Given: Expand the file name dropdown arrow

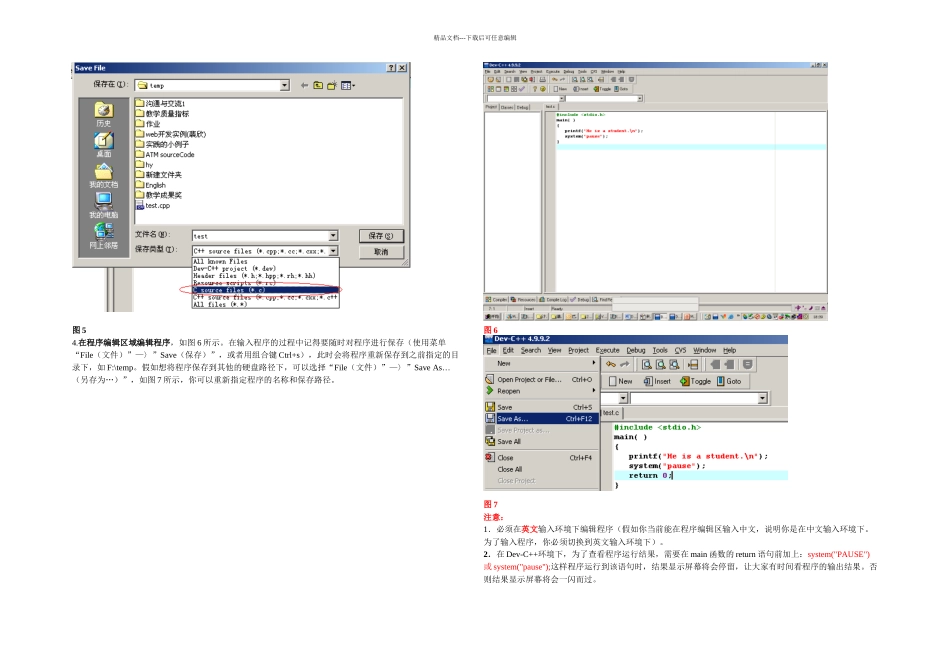Looking at the screenshot, I should [x=333, y=236].
